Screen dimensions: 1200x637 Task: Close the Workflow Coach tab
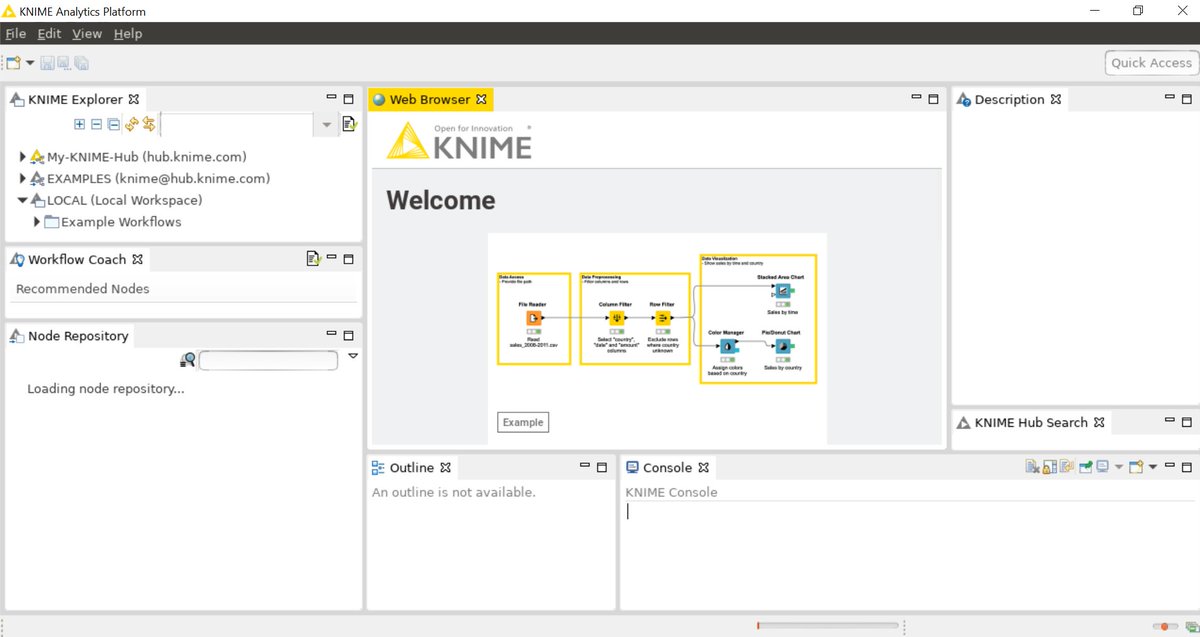point(138,259)
